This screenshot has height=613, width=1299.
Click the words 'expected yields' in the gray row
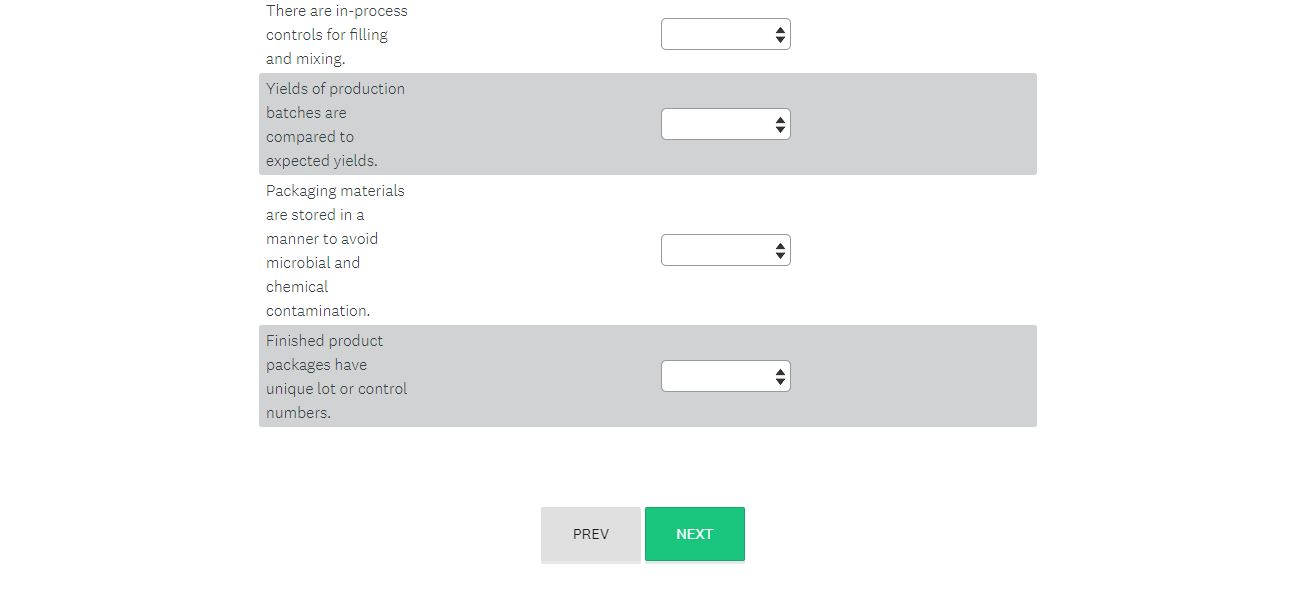click(x=321, y=161)
